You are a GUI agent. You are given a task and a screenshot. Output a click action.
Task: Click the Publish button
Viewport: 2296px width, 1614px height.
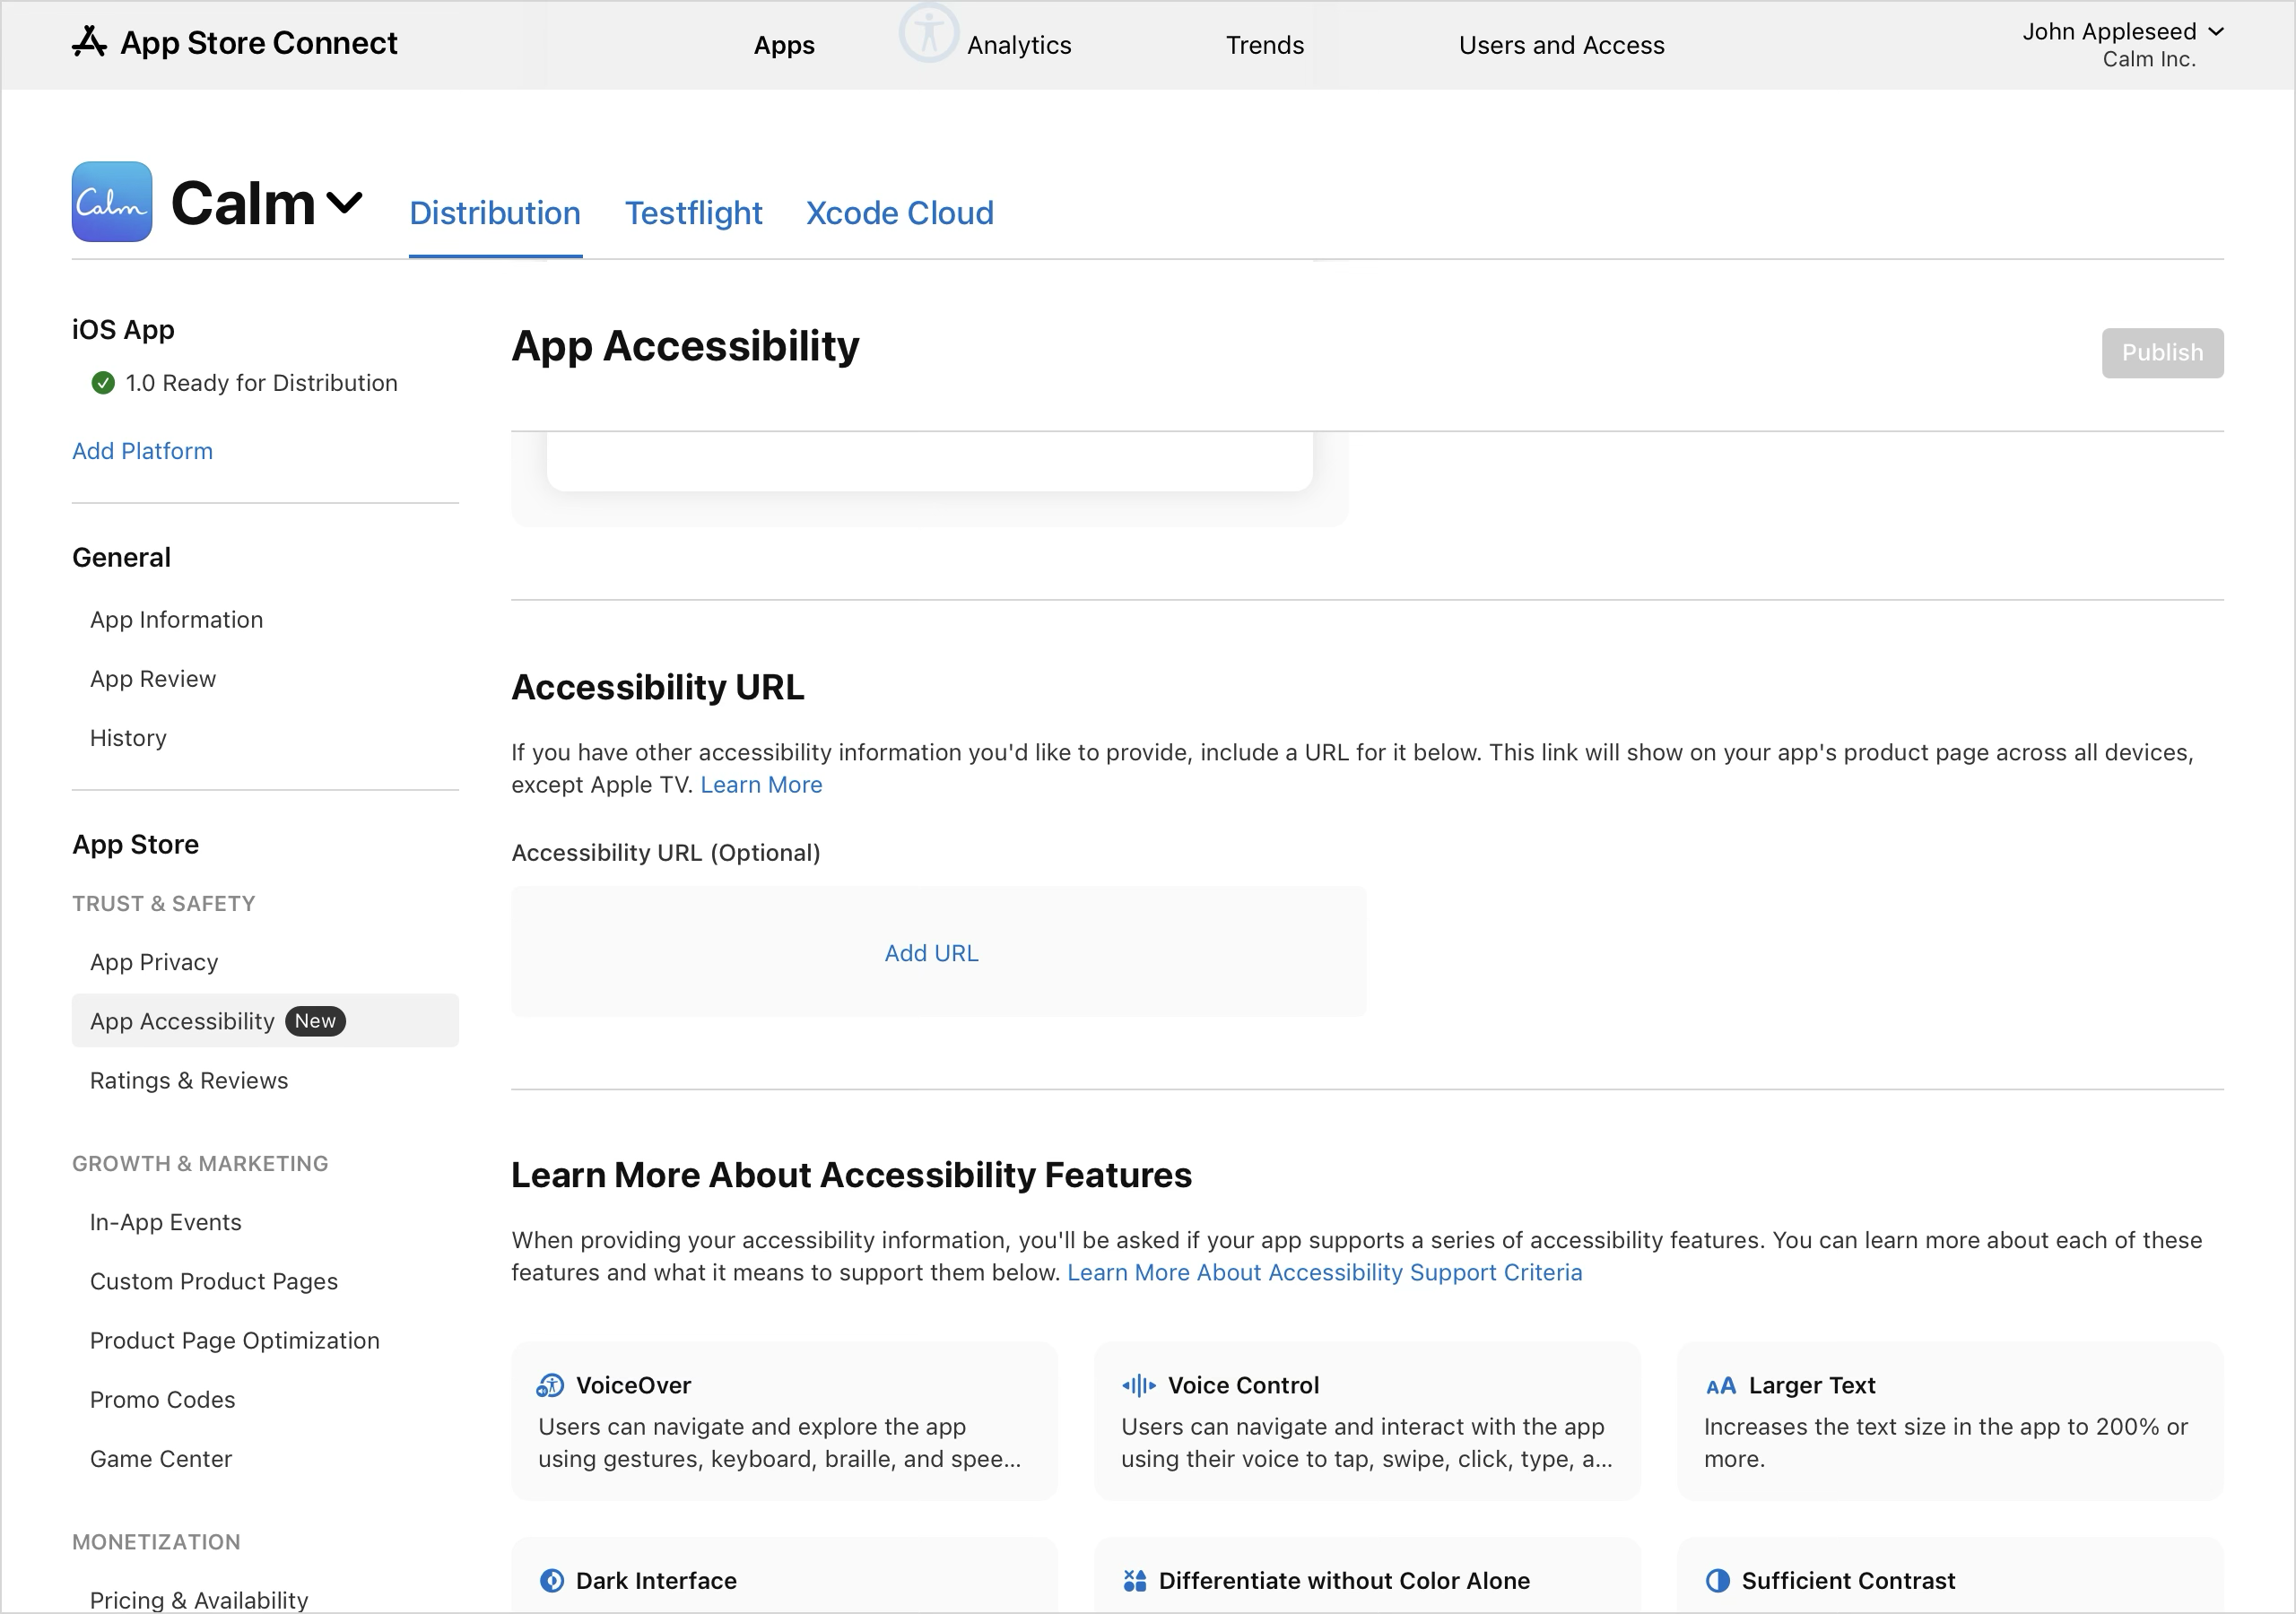click(2162, 352)
